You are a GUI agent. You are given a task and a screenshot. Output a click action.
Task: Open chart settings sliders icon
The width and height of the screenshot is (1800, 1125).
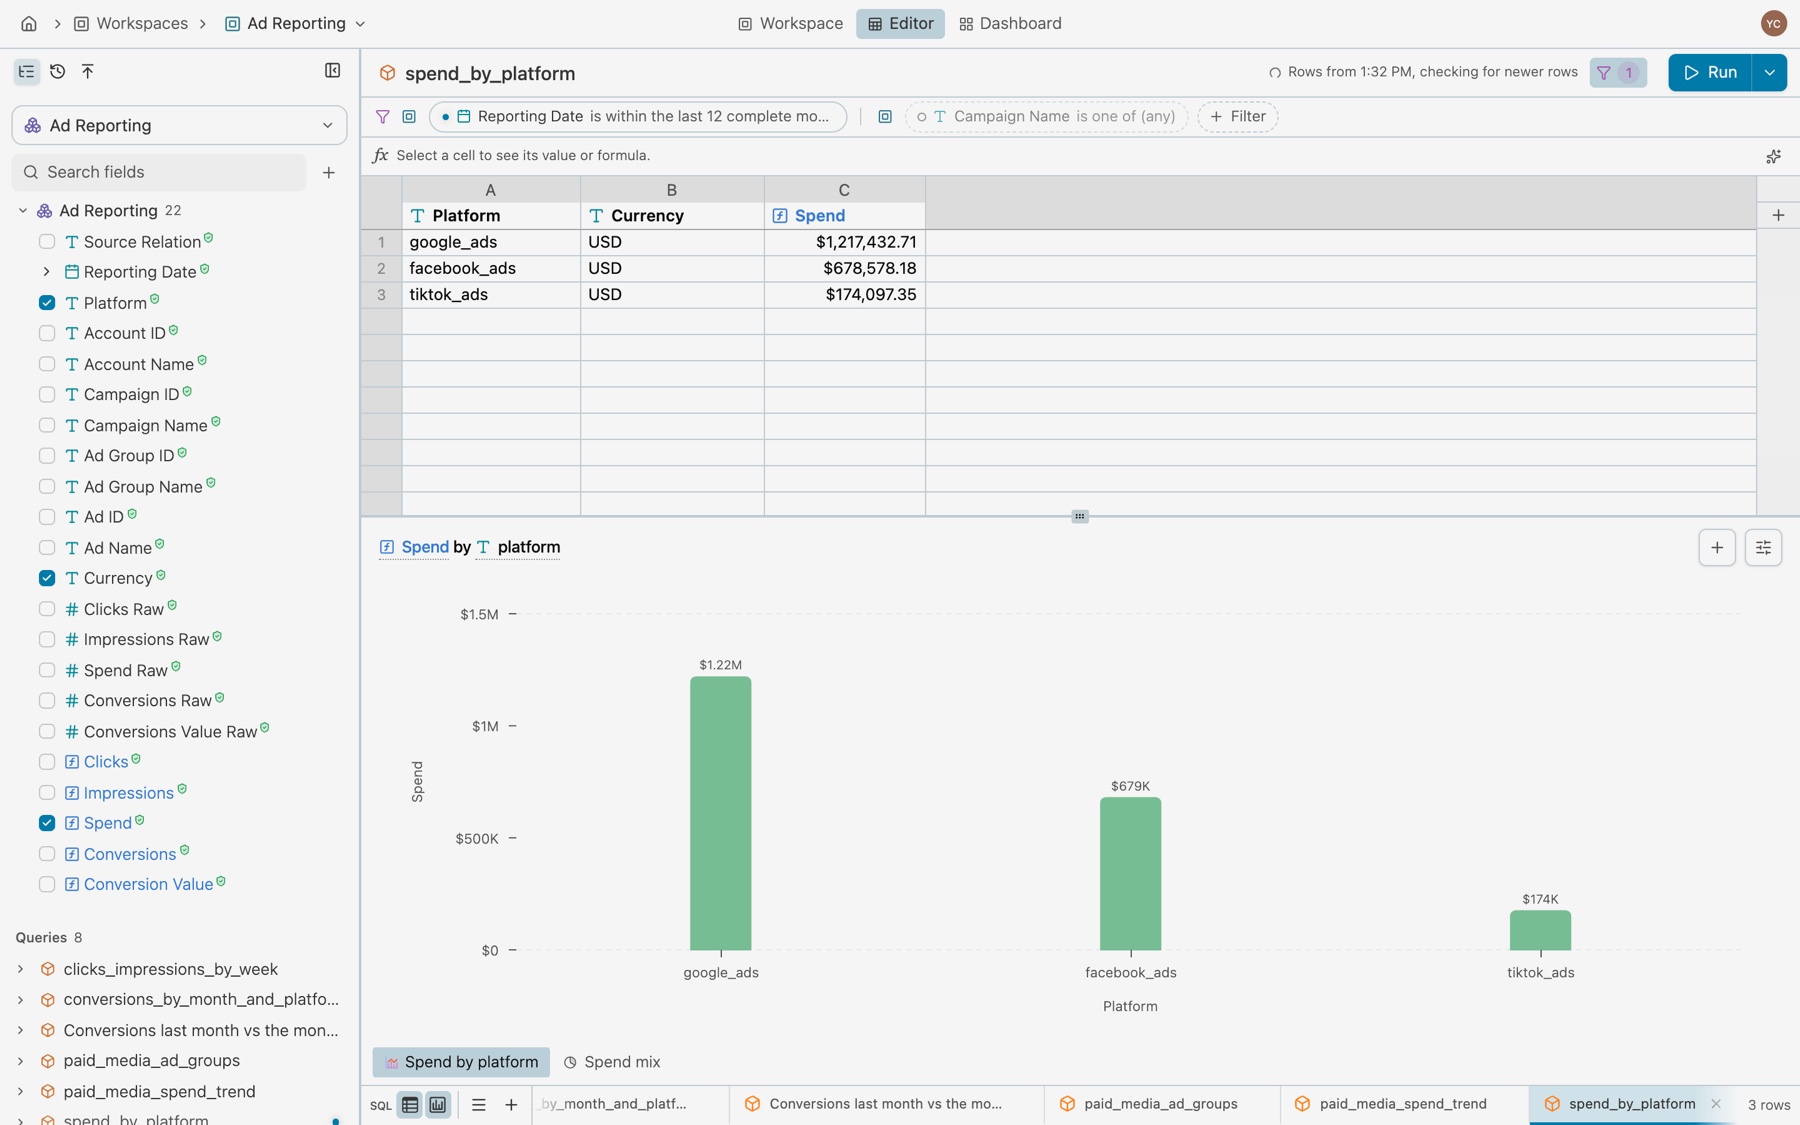point(1763,547)
